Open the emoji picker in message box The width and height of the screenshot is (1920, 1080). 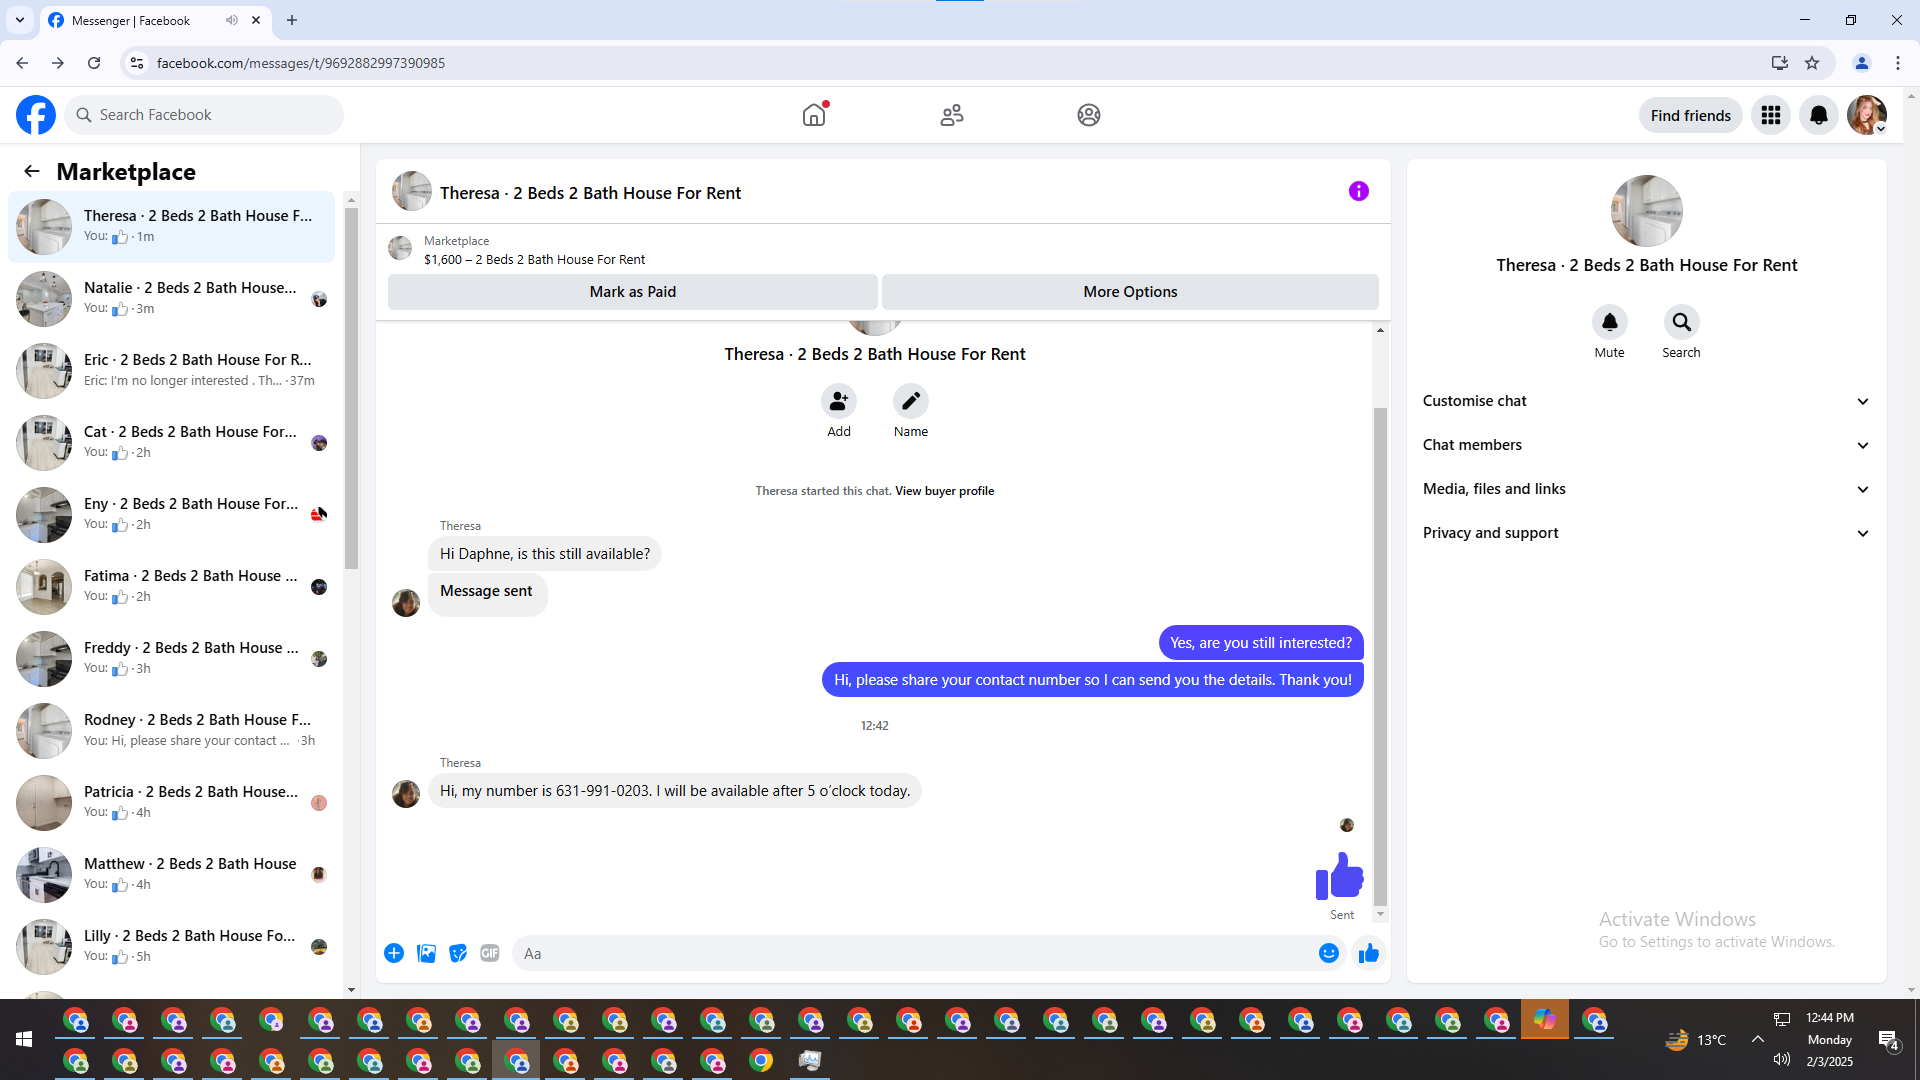(x=1328, y=953)
